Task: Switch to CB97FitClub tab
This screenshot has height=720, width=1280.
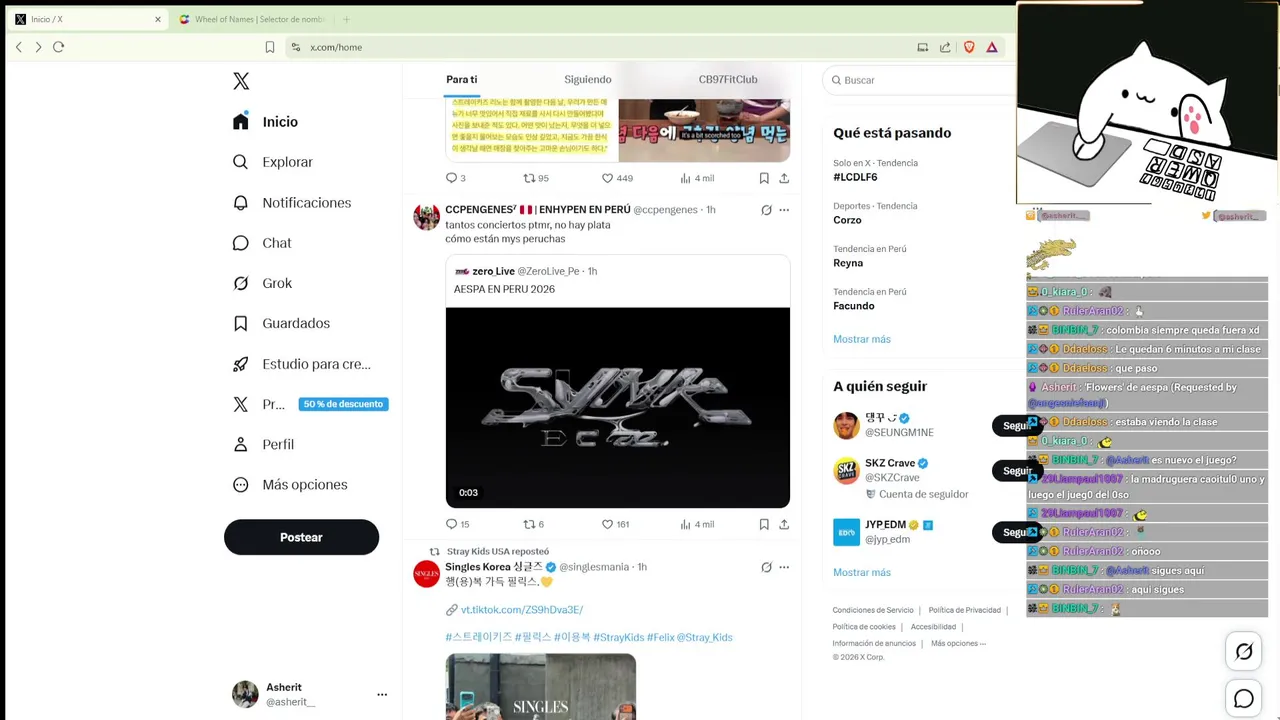Action: 728,79
